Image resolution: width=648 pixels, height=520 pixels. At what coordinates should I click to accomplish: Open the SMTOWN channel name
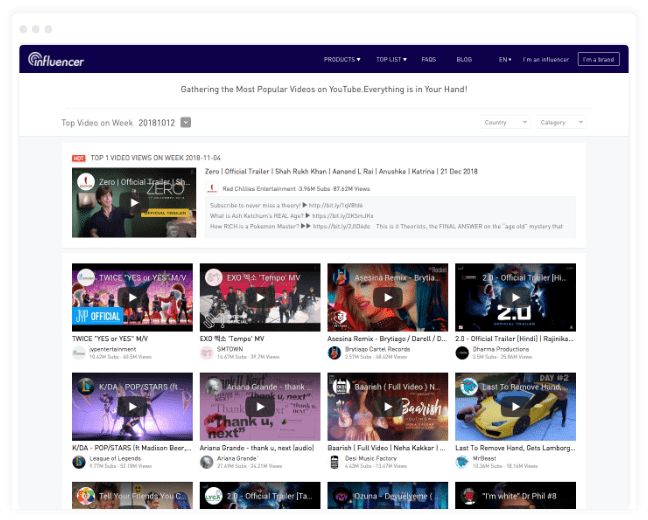click(230, 349)
